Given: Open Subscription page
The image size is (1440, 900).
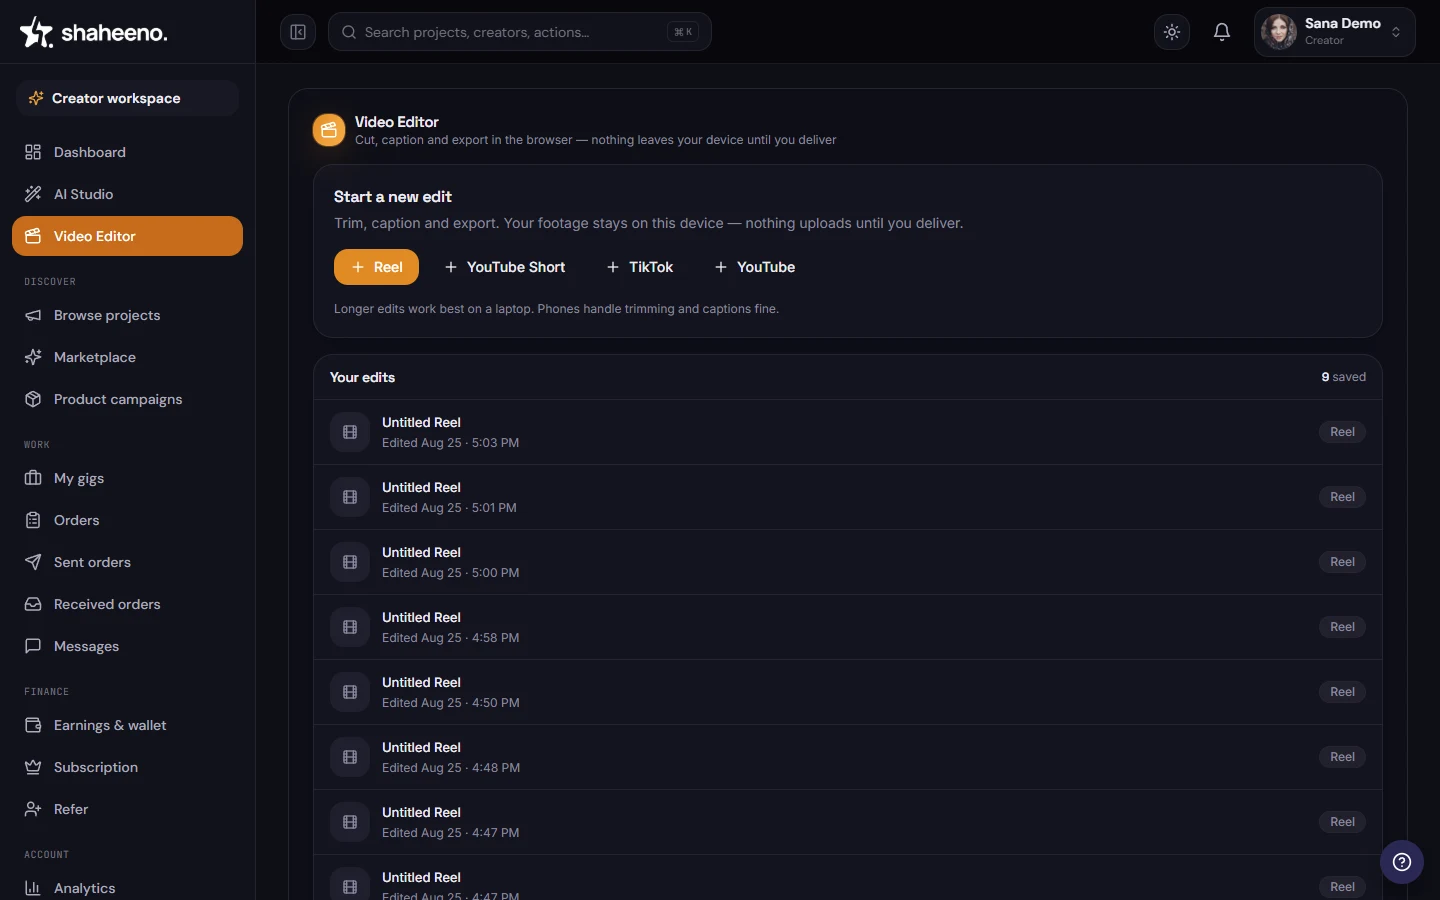Looking at the screenshot, I should [127, 767].
